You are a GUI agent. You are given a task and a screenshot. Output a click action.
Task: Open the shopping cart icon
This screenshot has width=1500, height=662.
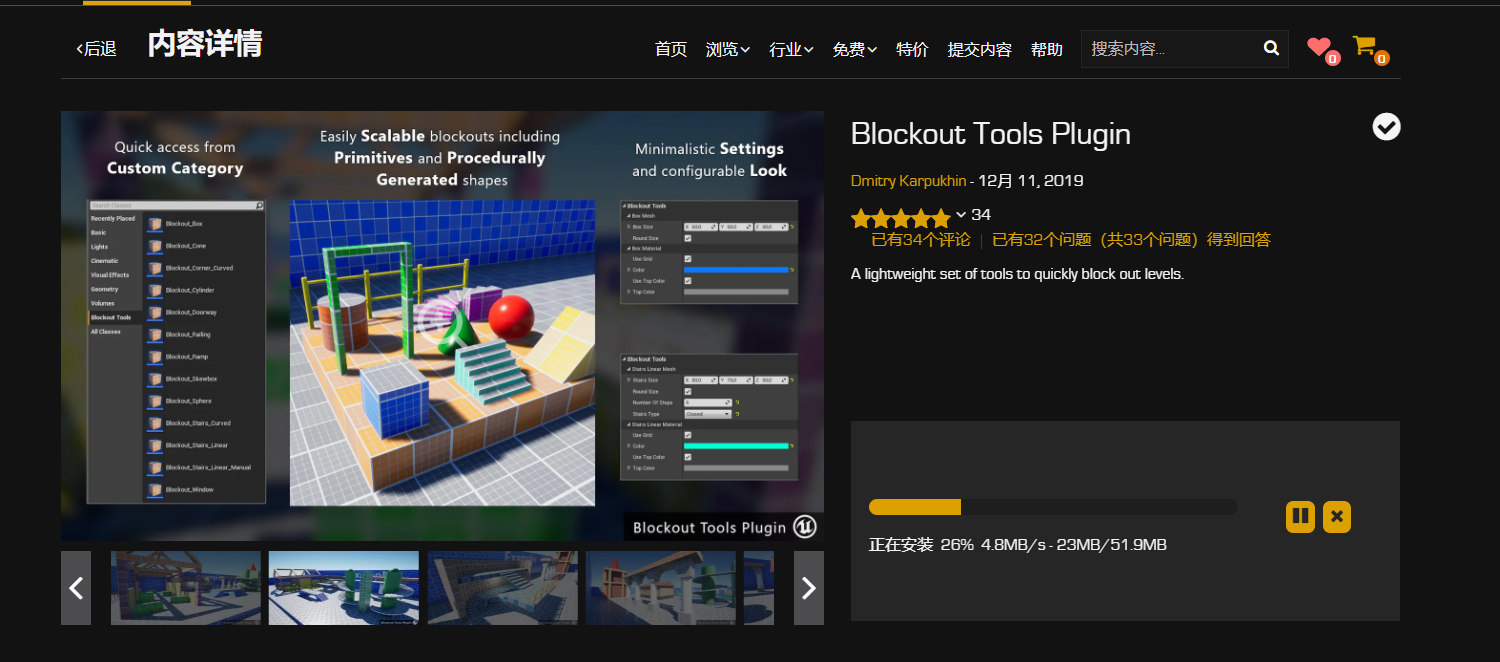(x=1364, y=46)
